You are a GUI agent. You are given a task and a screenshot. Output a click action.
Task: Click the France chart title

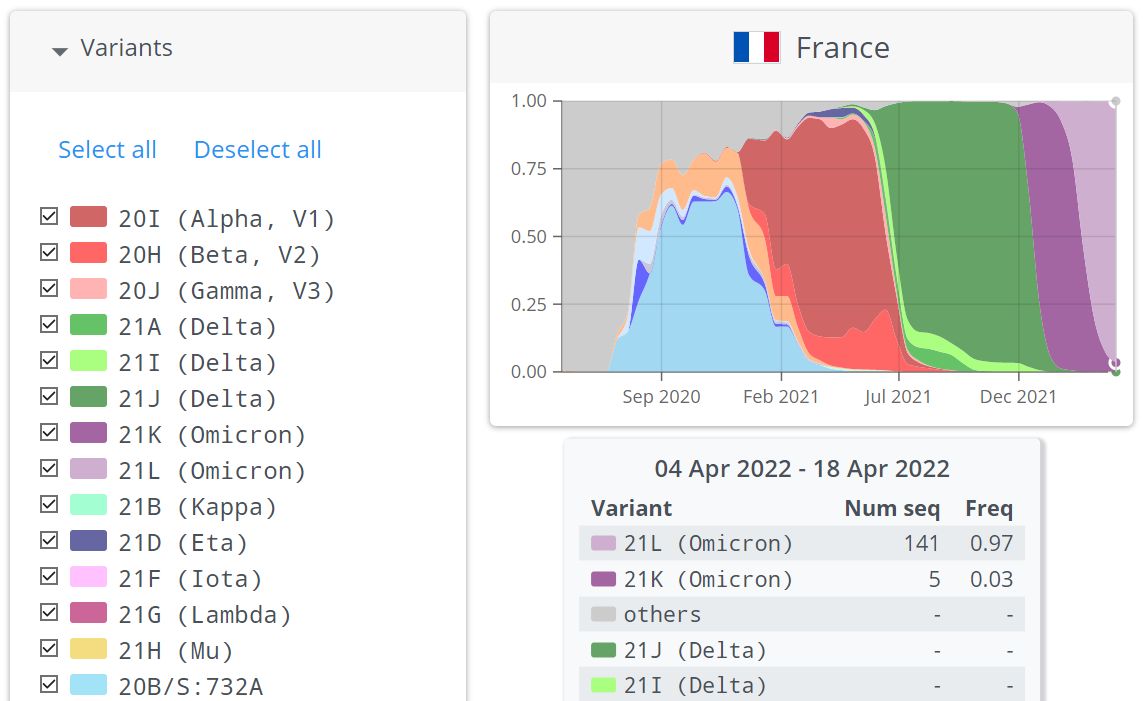click(842, 48)
